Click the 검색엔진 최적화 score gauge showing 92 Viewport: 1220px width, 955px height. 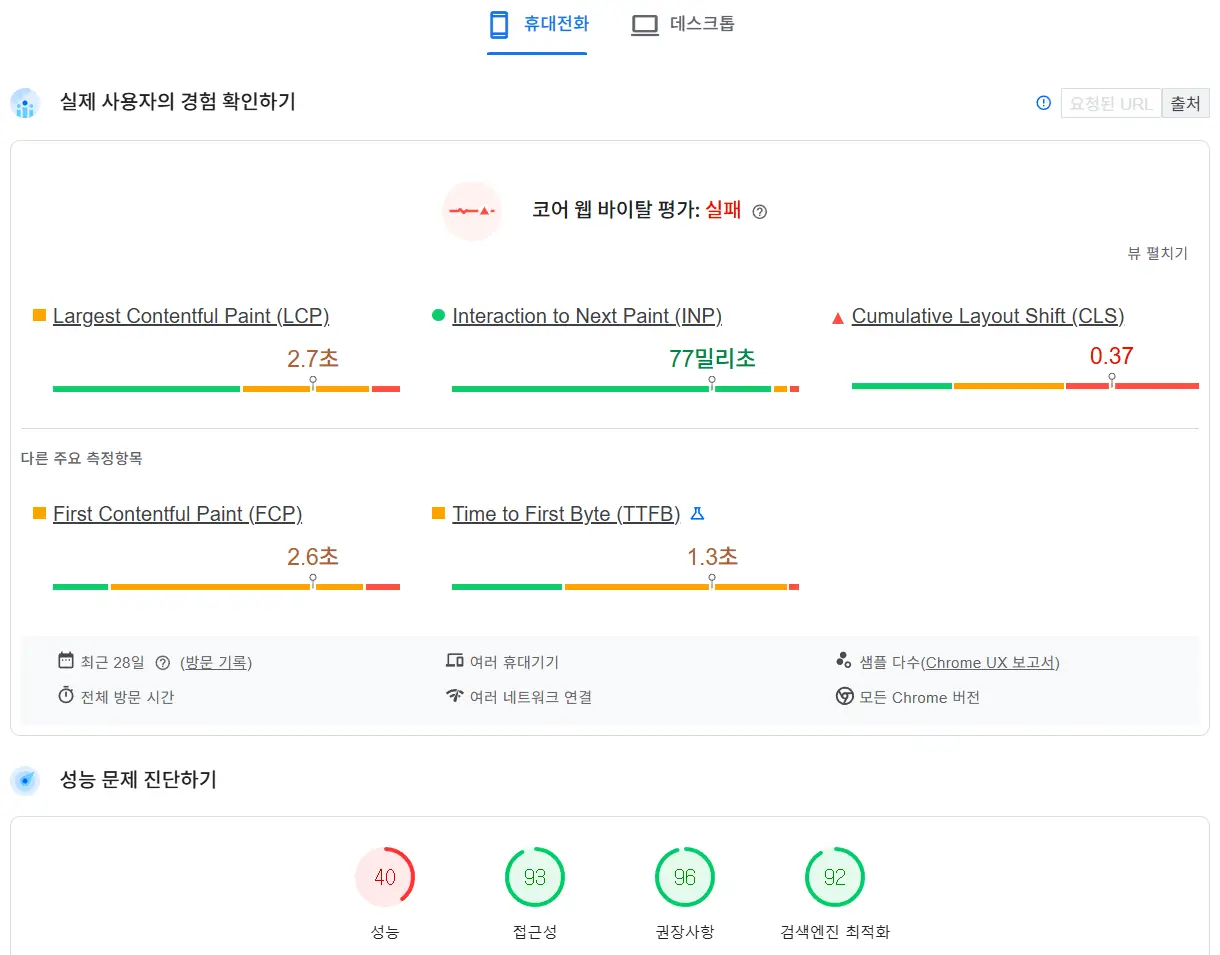pos(835,878)
